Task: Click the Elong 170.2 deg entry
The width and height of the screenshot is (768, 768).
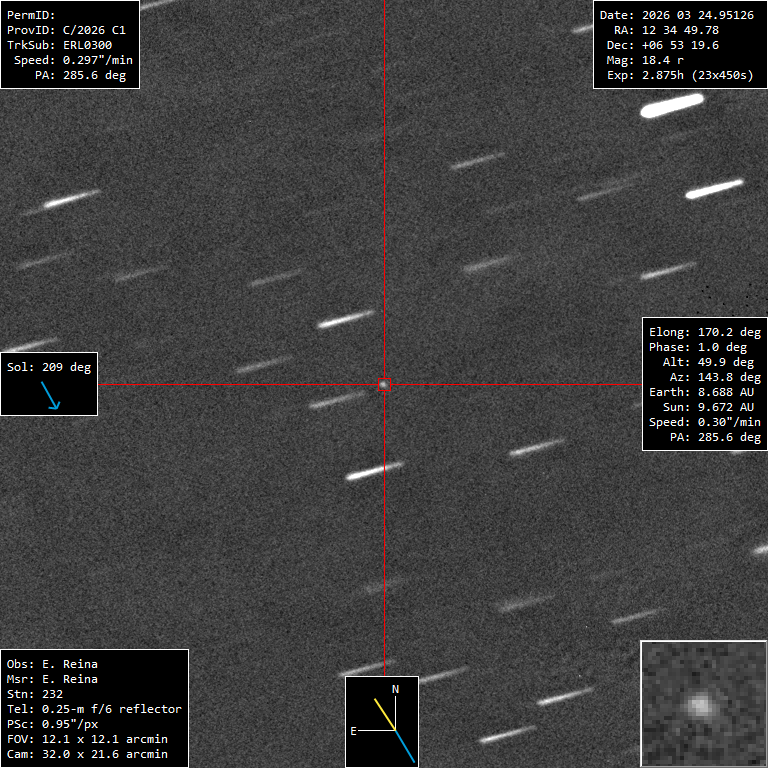Action: (705, 332)
